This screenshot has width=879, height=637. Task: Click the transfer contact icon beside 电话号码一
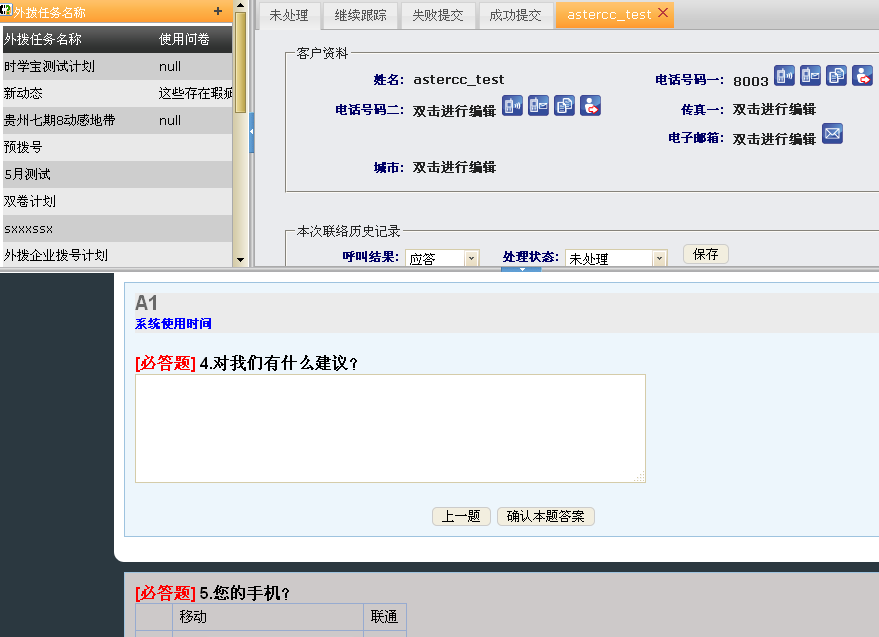pyautogui.click(x=862, y=76)
